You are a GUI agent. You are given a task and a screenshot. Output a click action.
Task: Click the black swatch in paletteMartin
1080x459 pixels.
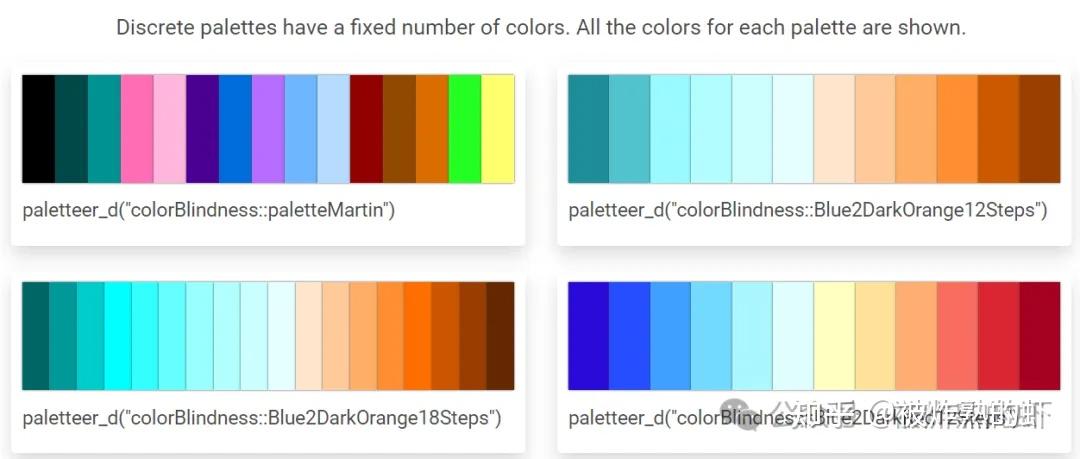pyautogui.click(x=39, y=129)
